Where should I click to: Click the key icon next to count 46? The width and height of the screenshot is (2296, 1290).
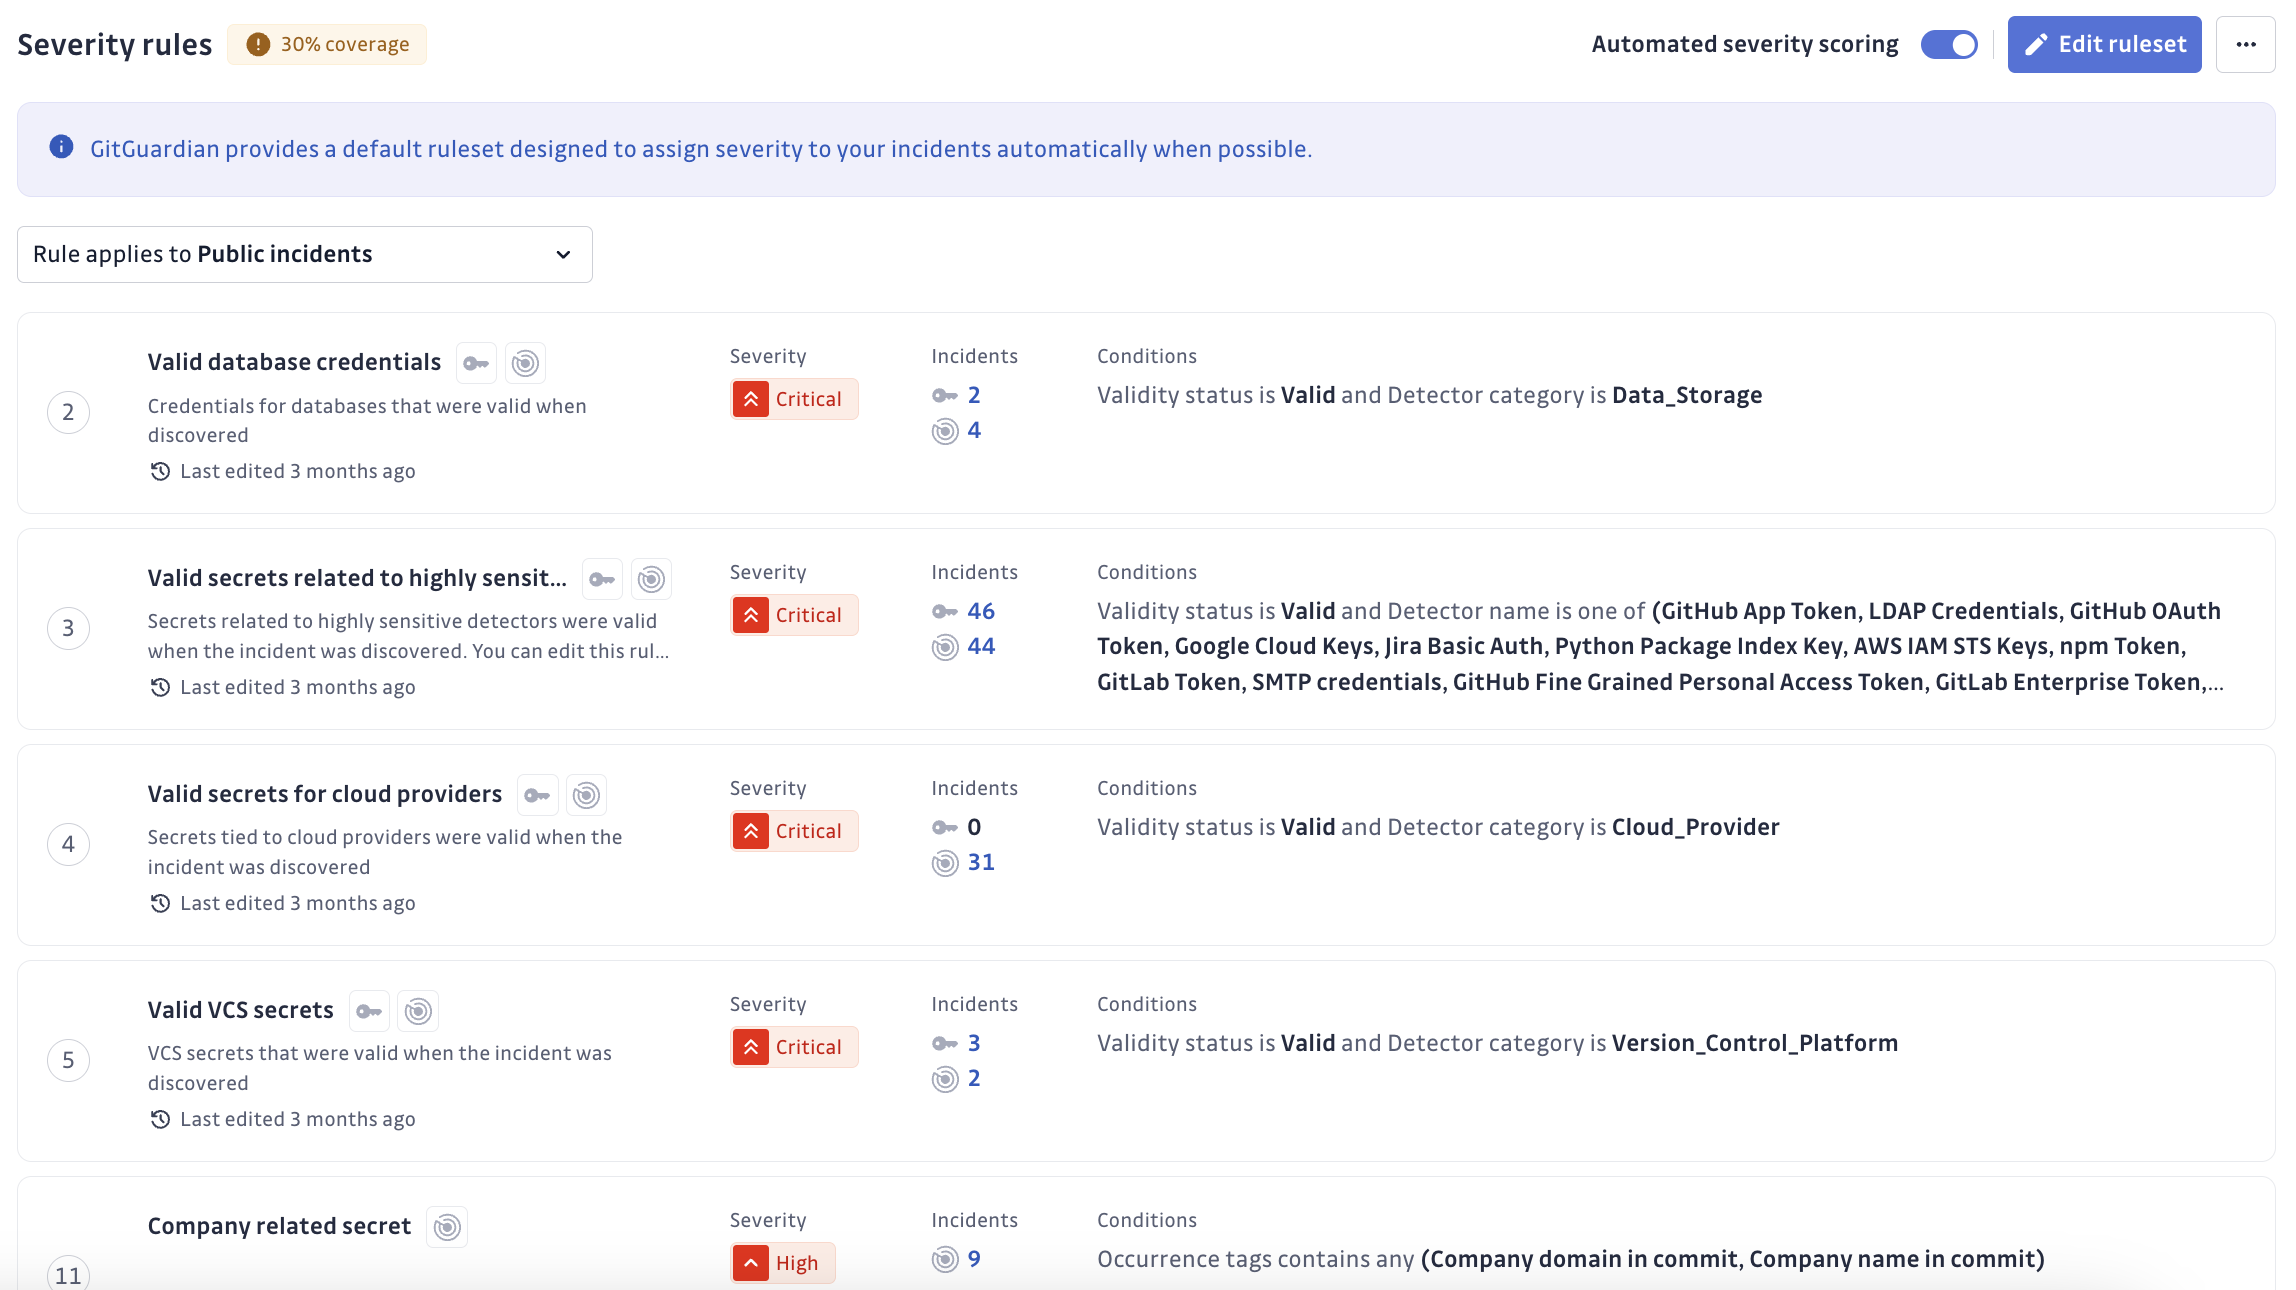945,611
